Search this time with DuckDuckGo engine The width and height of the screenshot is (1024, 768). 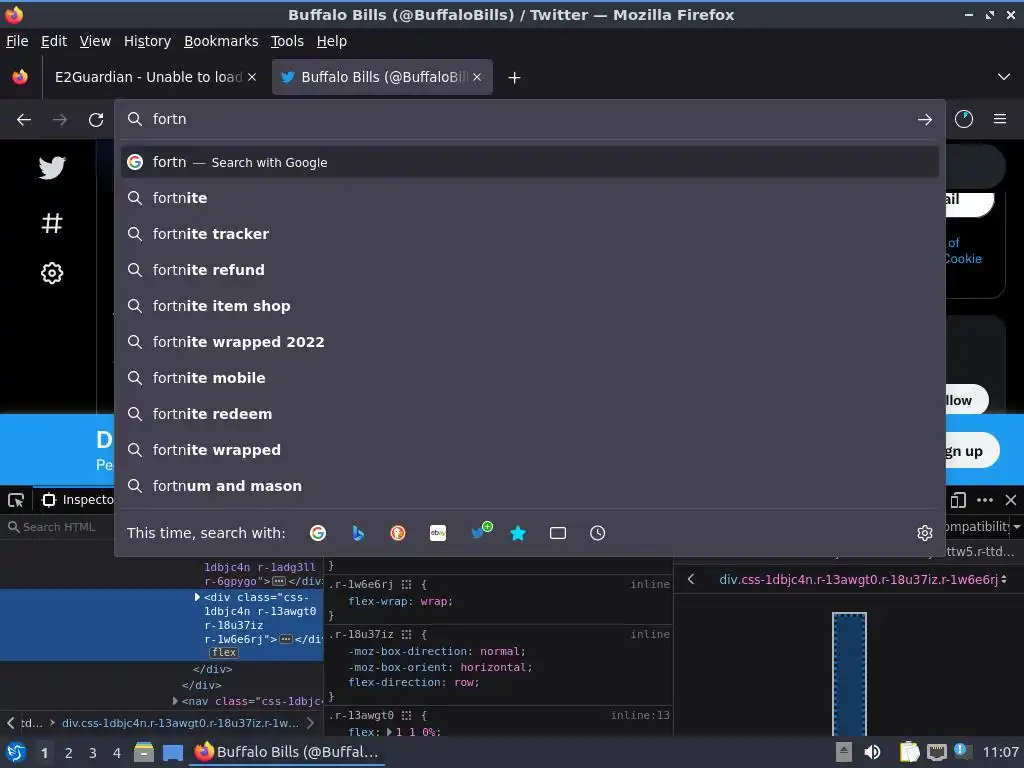(398, 533)
